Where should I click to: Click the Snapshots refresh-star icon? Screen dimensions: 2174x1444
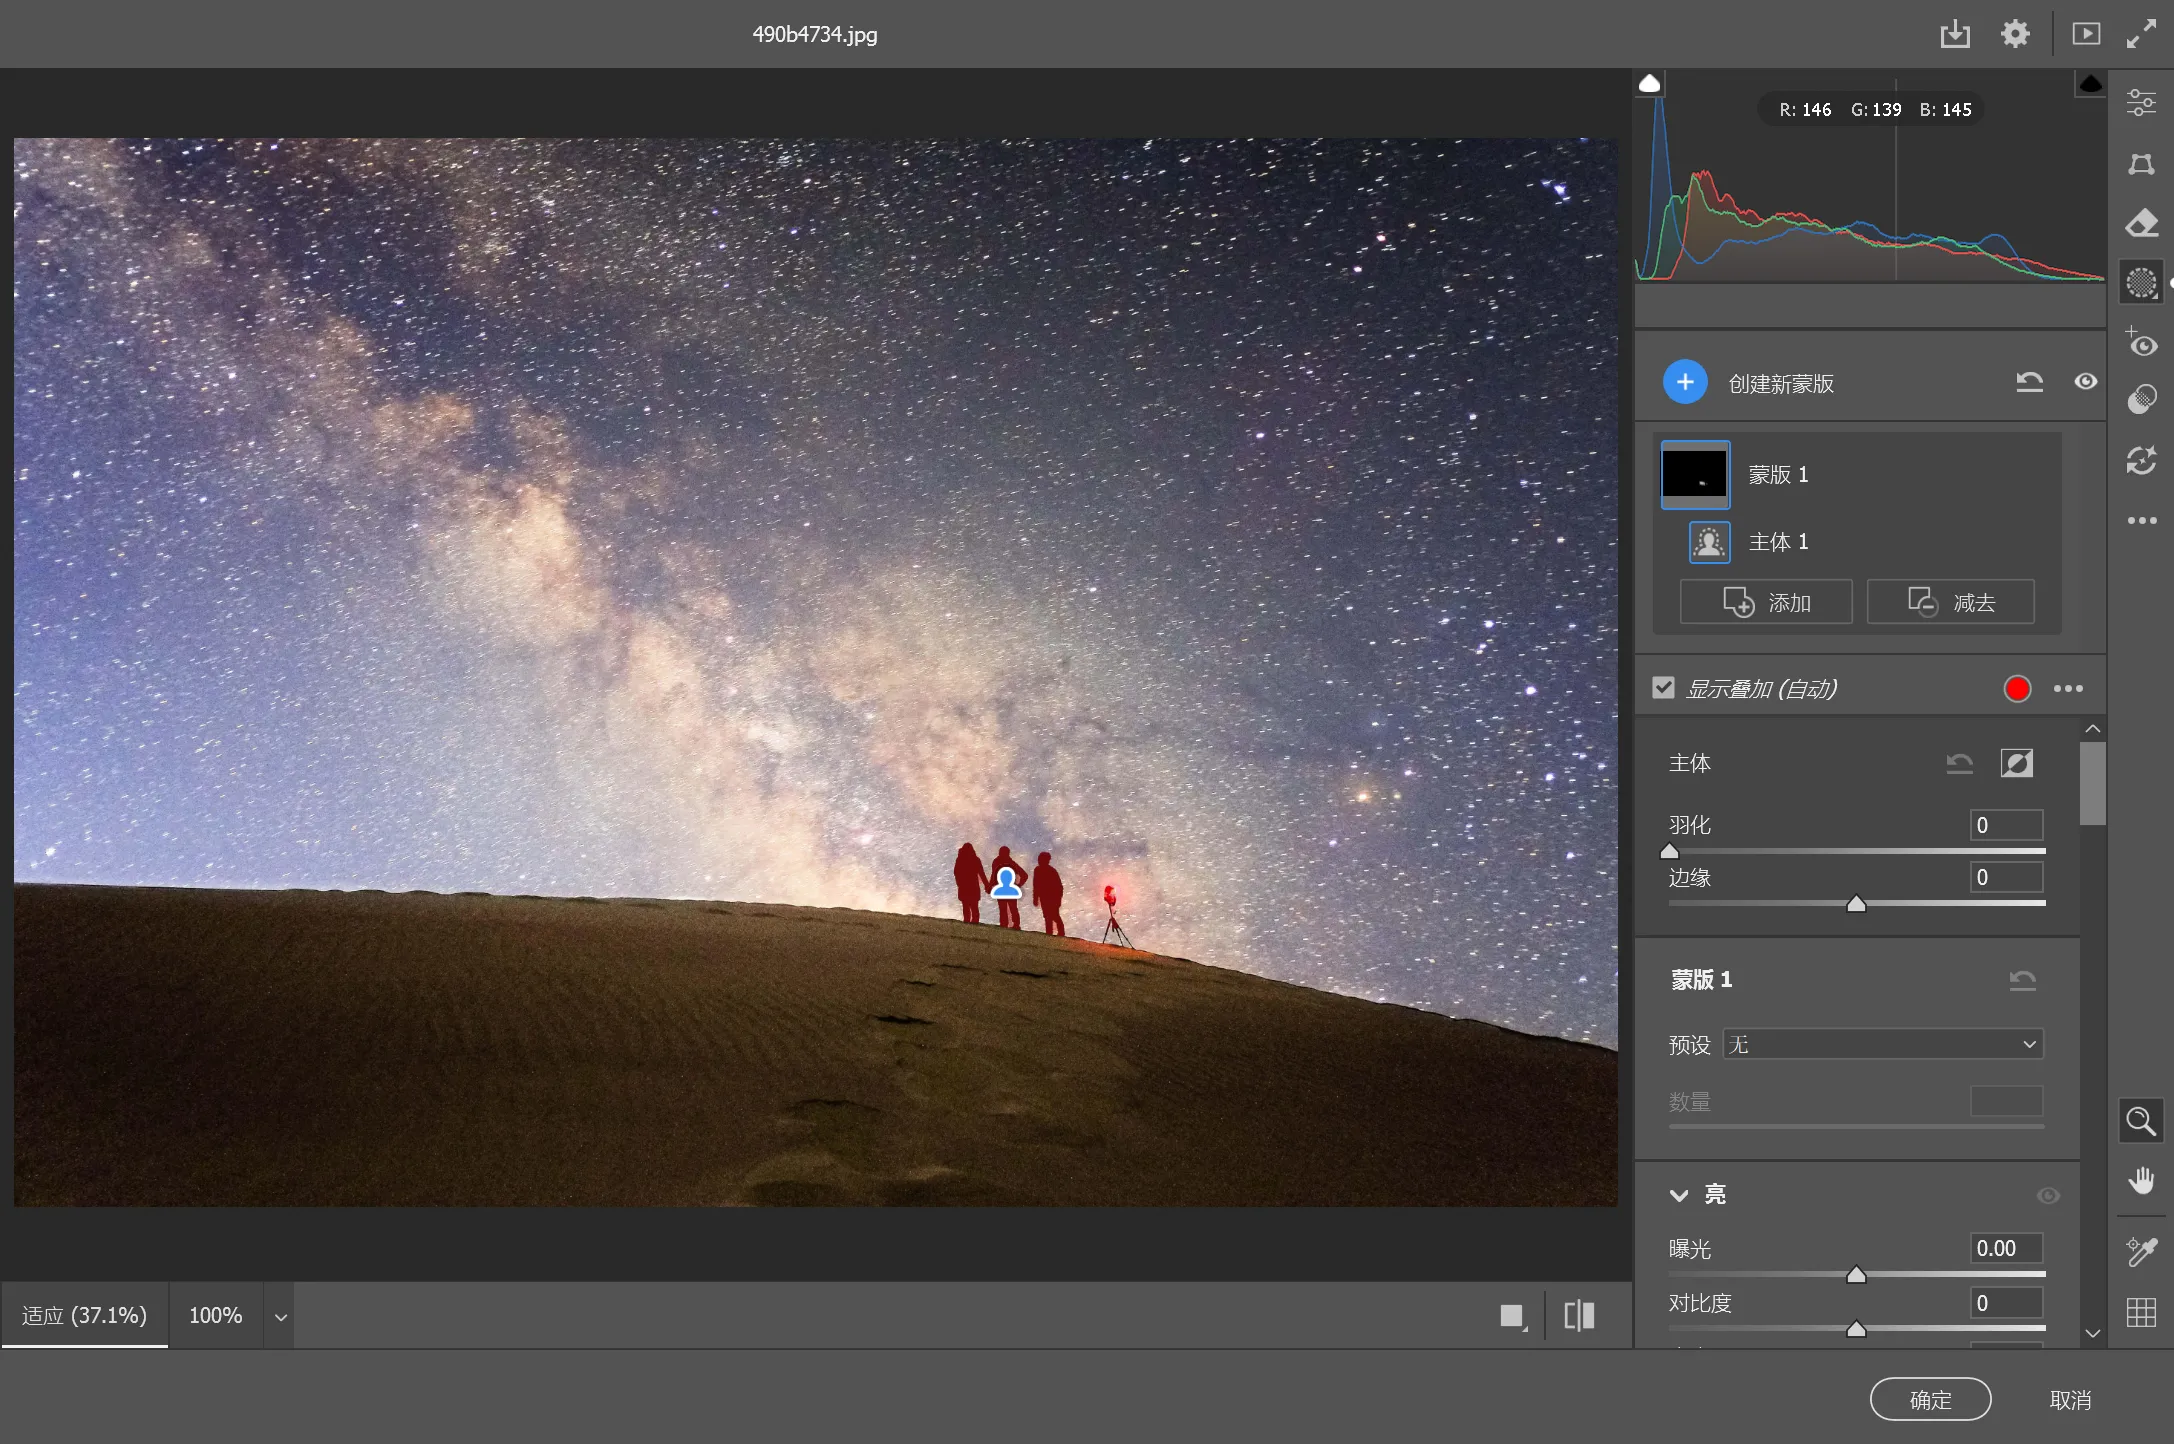tap(2141, 460)
